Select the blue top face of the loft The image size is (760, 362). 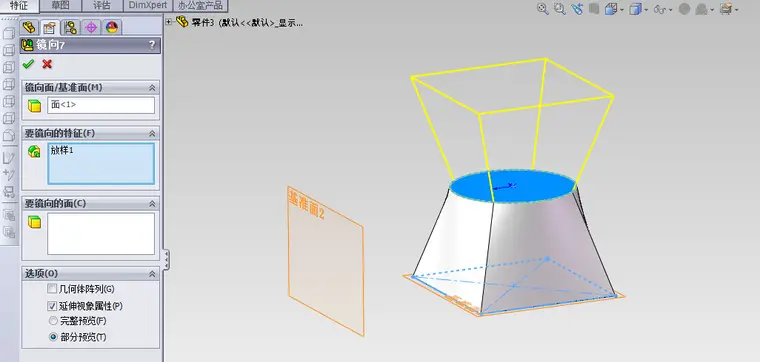click(512, 186)
